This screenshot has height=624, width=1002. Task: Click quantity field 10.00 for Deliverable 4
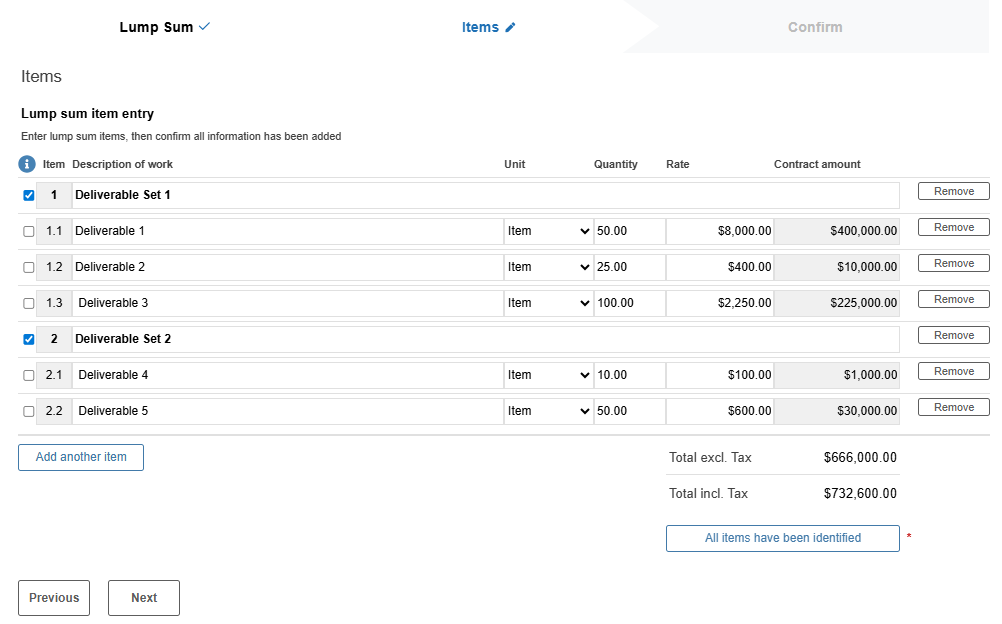[630, 375]
